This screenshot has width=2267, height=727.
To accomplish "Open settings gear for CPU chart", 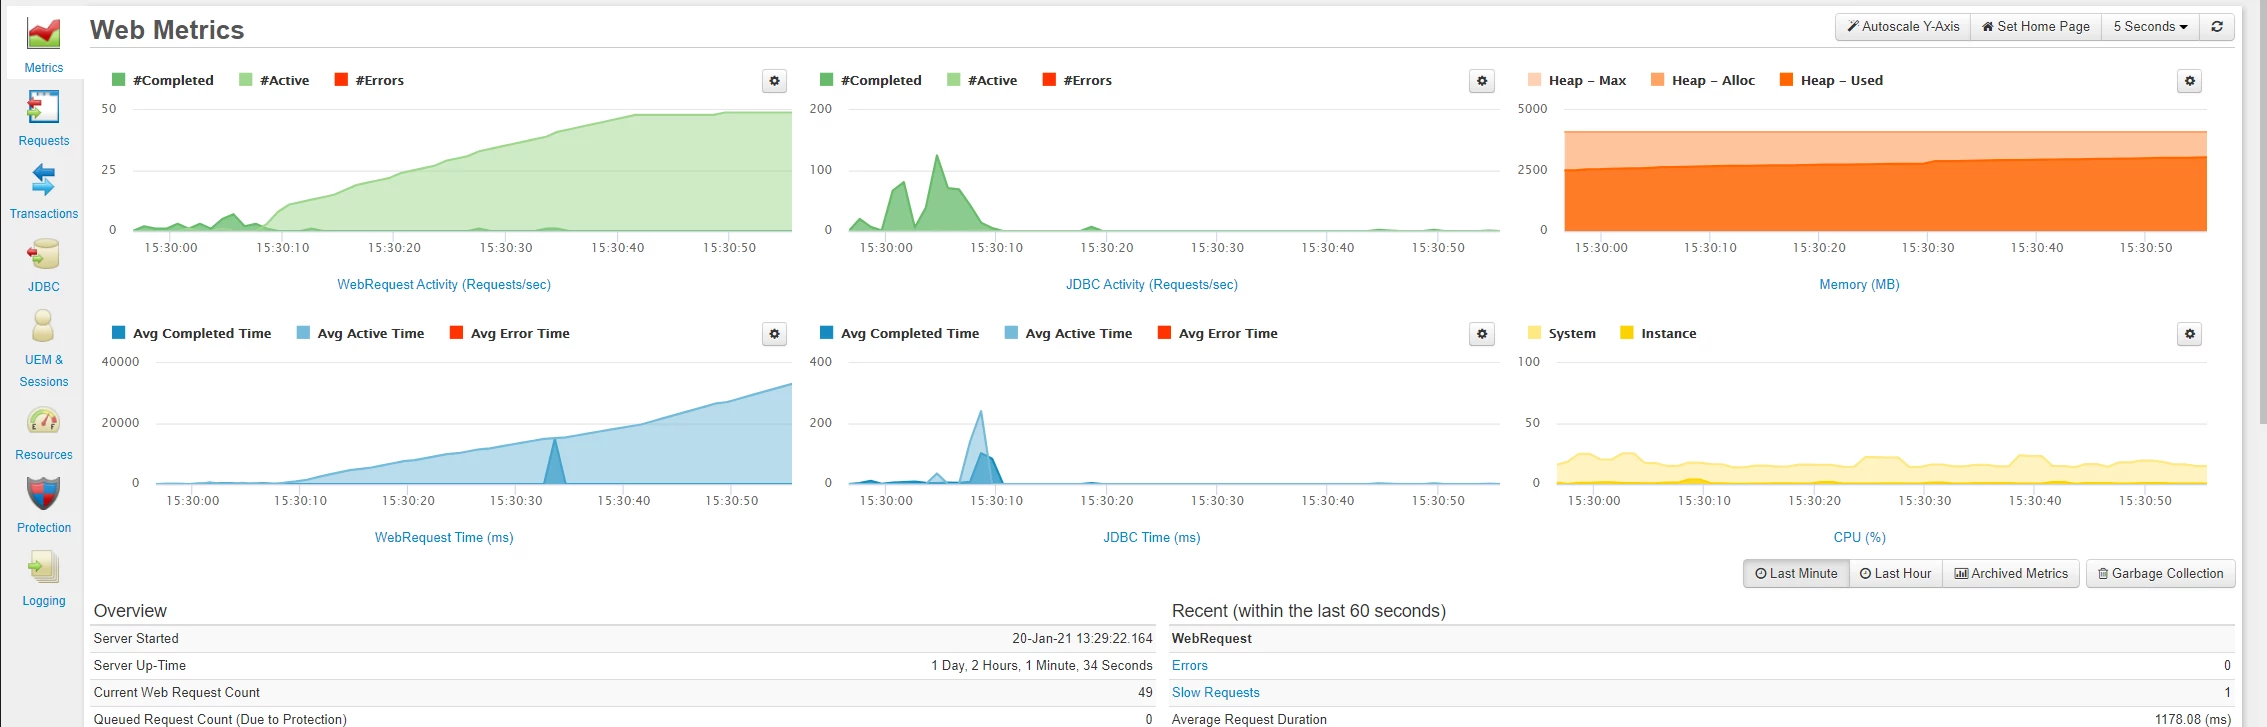I will (x=2190, y=334).
